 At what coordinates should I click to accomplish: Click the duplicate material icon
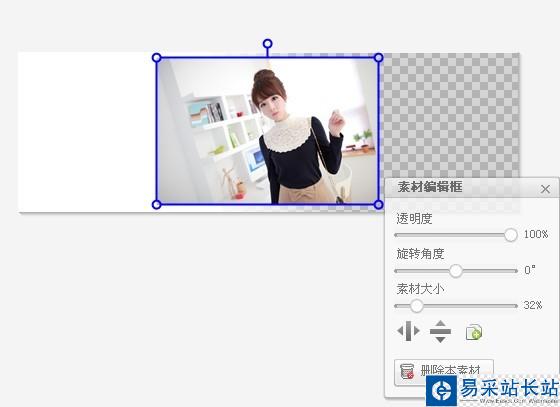pyautogui.click(x=474, y=332)
